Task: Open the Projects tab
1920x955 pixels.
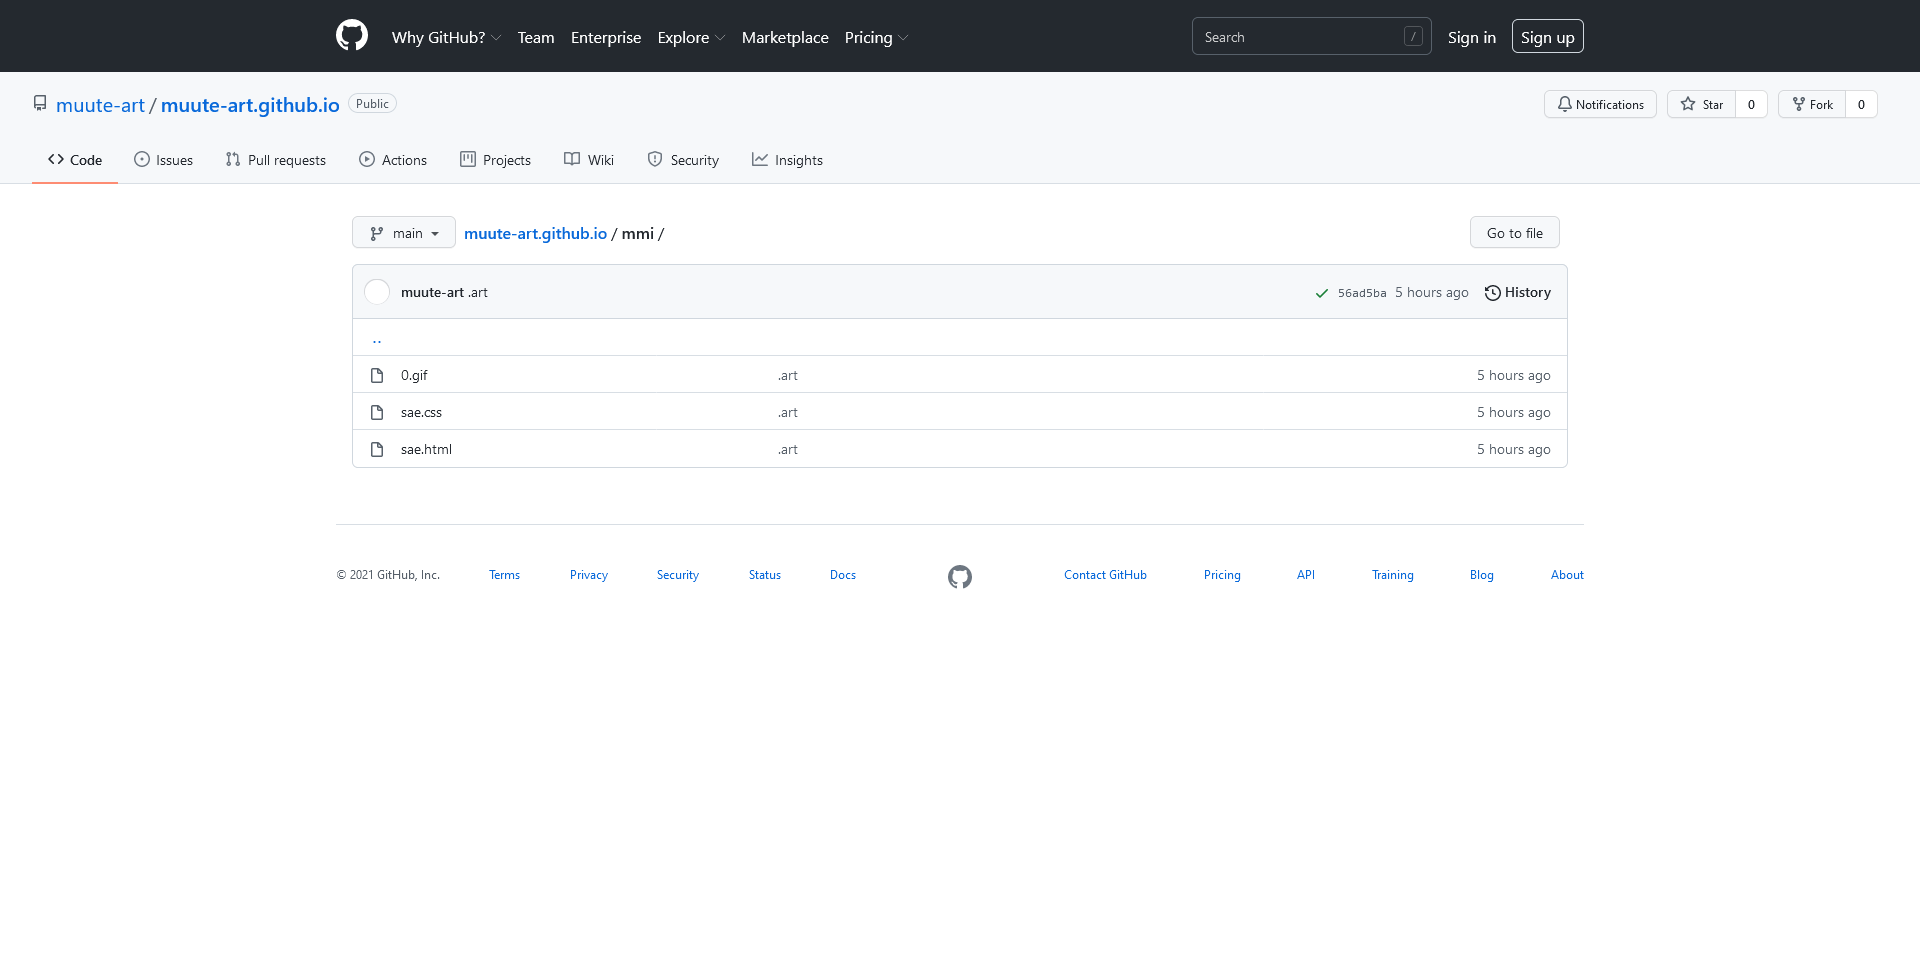Action: pos(496,160)
